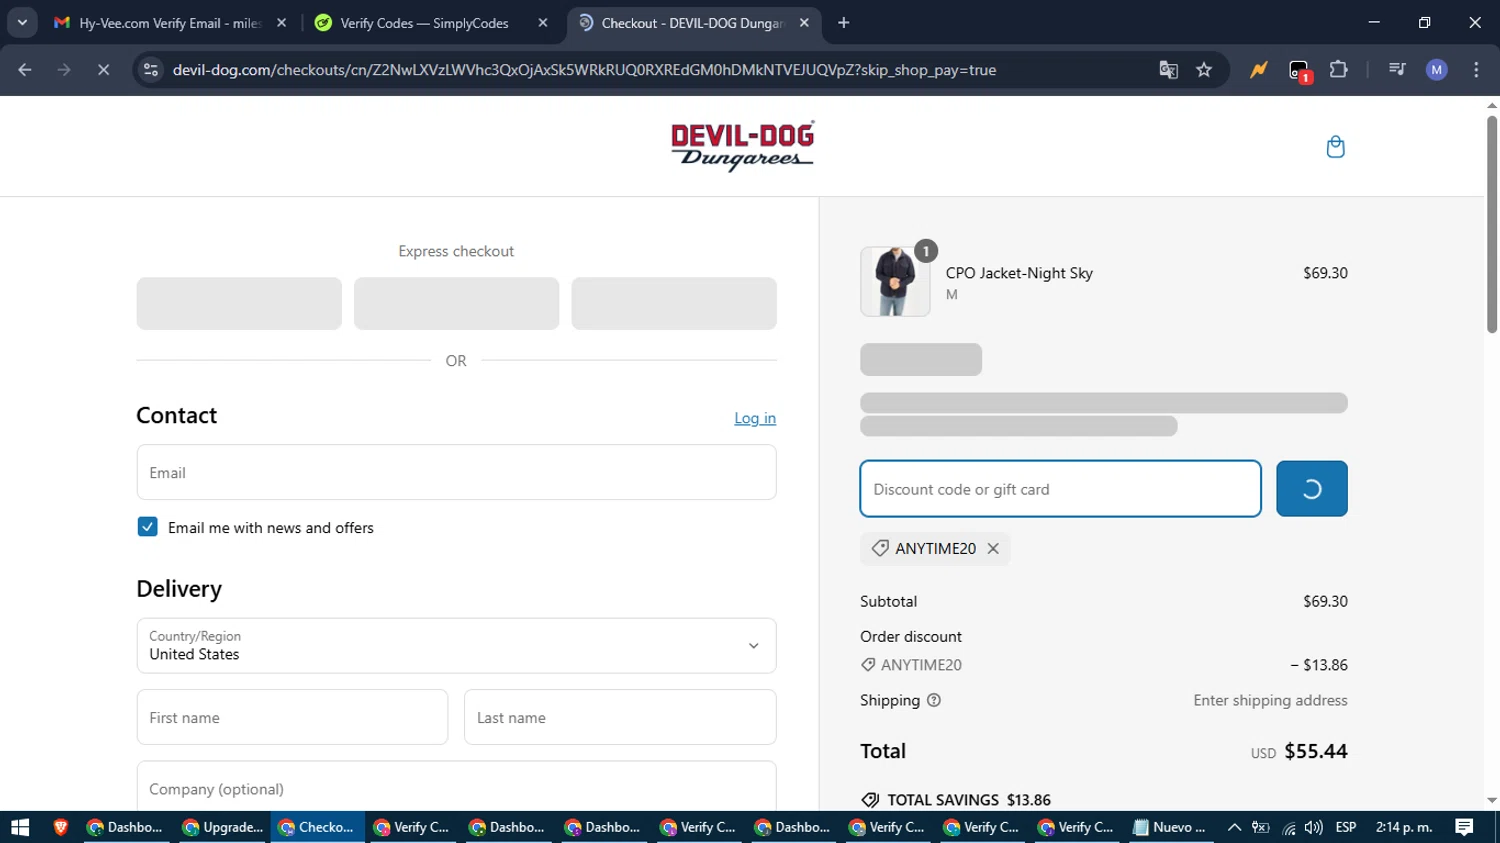Open the Chrome three-dot menu
Screen dimensions: 1500x843
(1476, 70)
